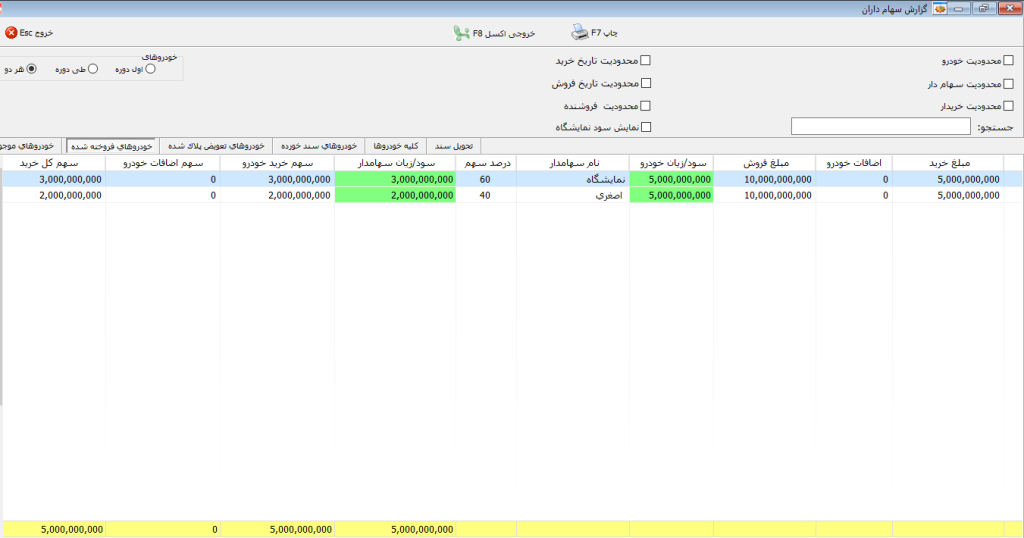
Task: Click سود/زیان خودرو cell in نمایشگاه row
Action: coord(671,179)
